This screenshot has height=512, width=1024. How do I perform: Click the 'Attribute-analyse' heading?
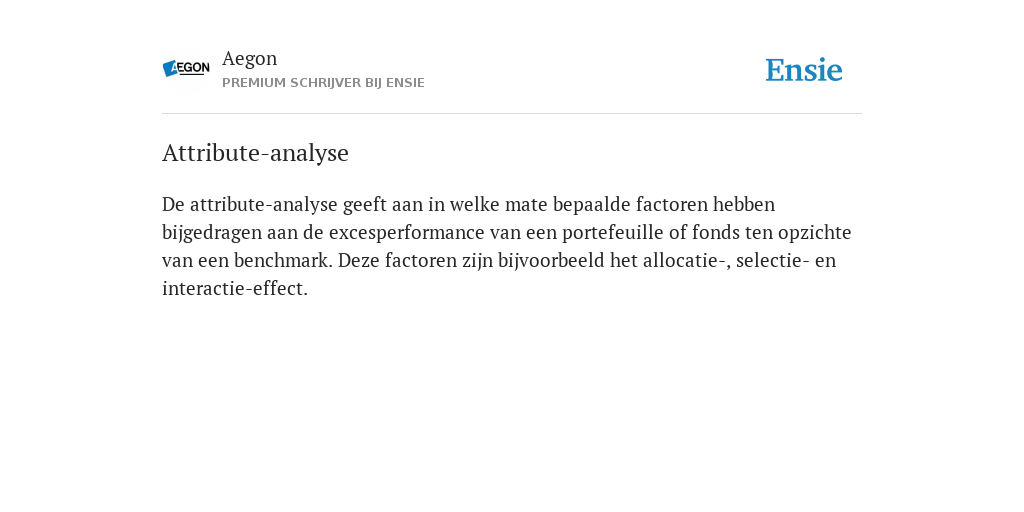point(255,153)
